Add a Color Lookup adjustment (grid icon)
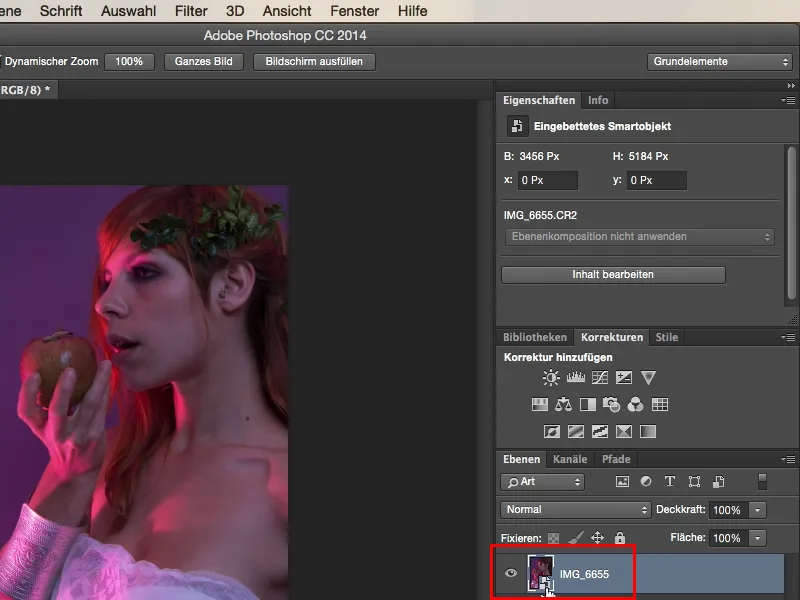The width and height of the screenshot is (800, 600). [x=660, y=405]
